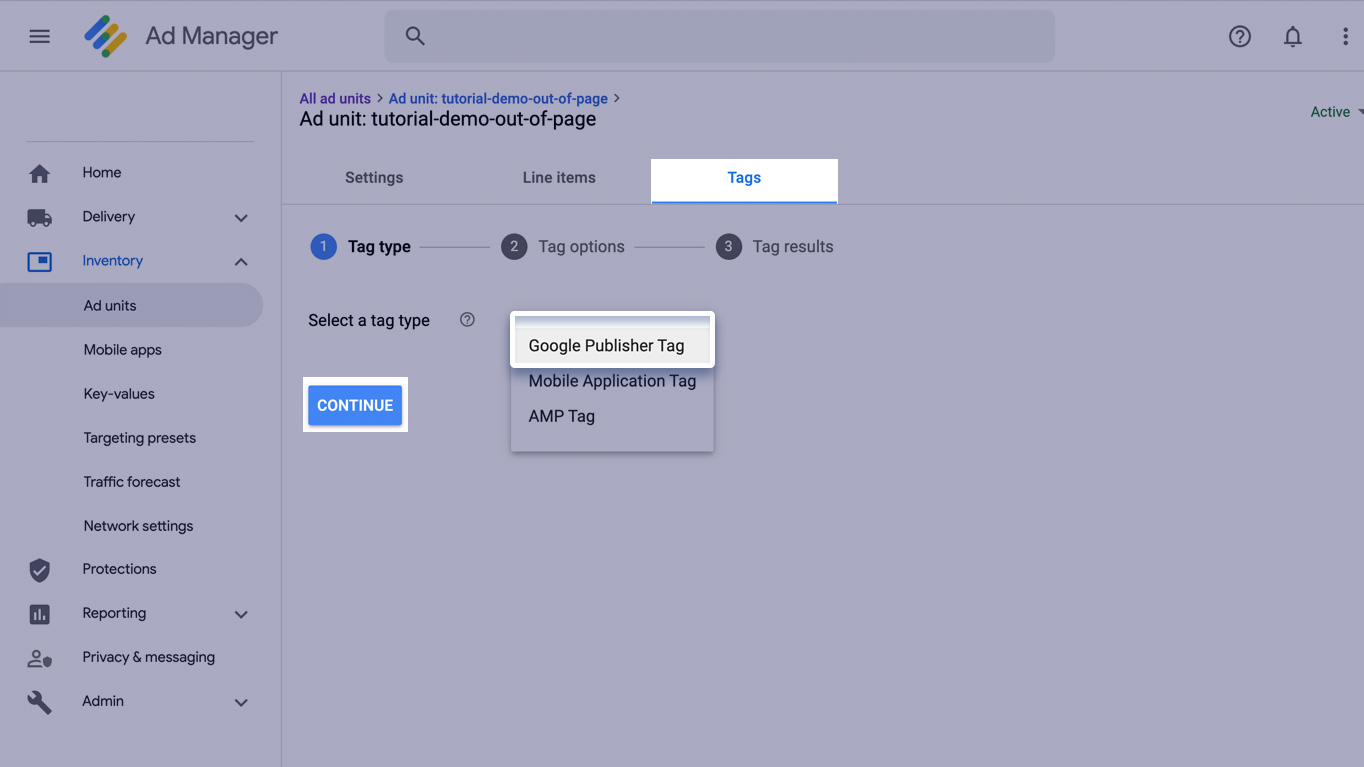Open Ad units in sidebar
The image size is (1364, 767).
[x=131, y=305]
